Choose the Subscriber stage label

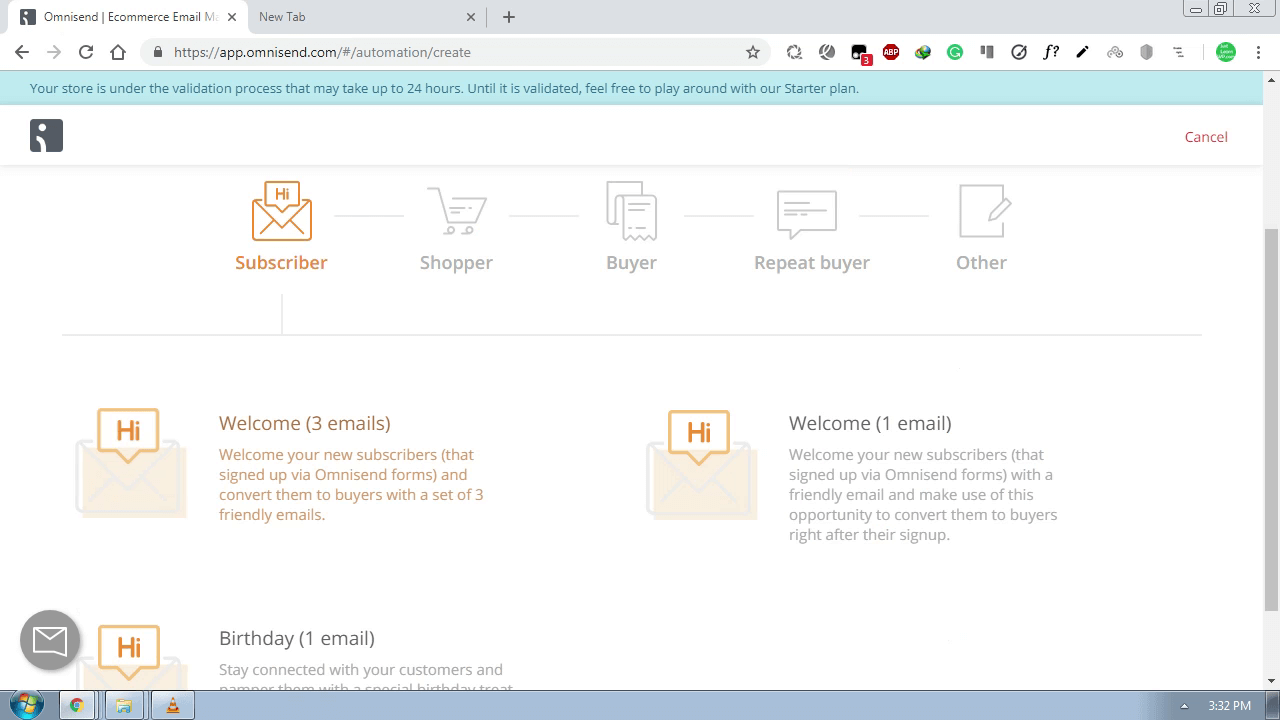point(281,262)
